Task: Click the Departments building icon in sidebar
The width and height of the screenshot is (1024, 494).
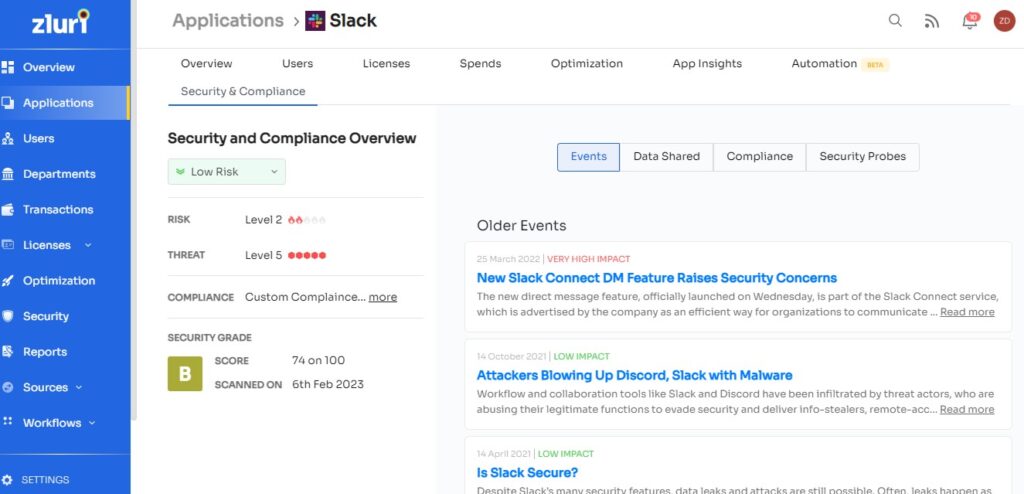Action: [8, 174]
